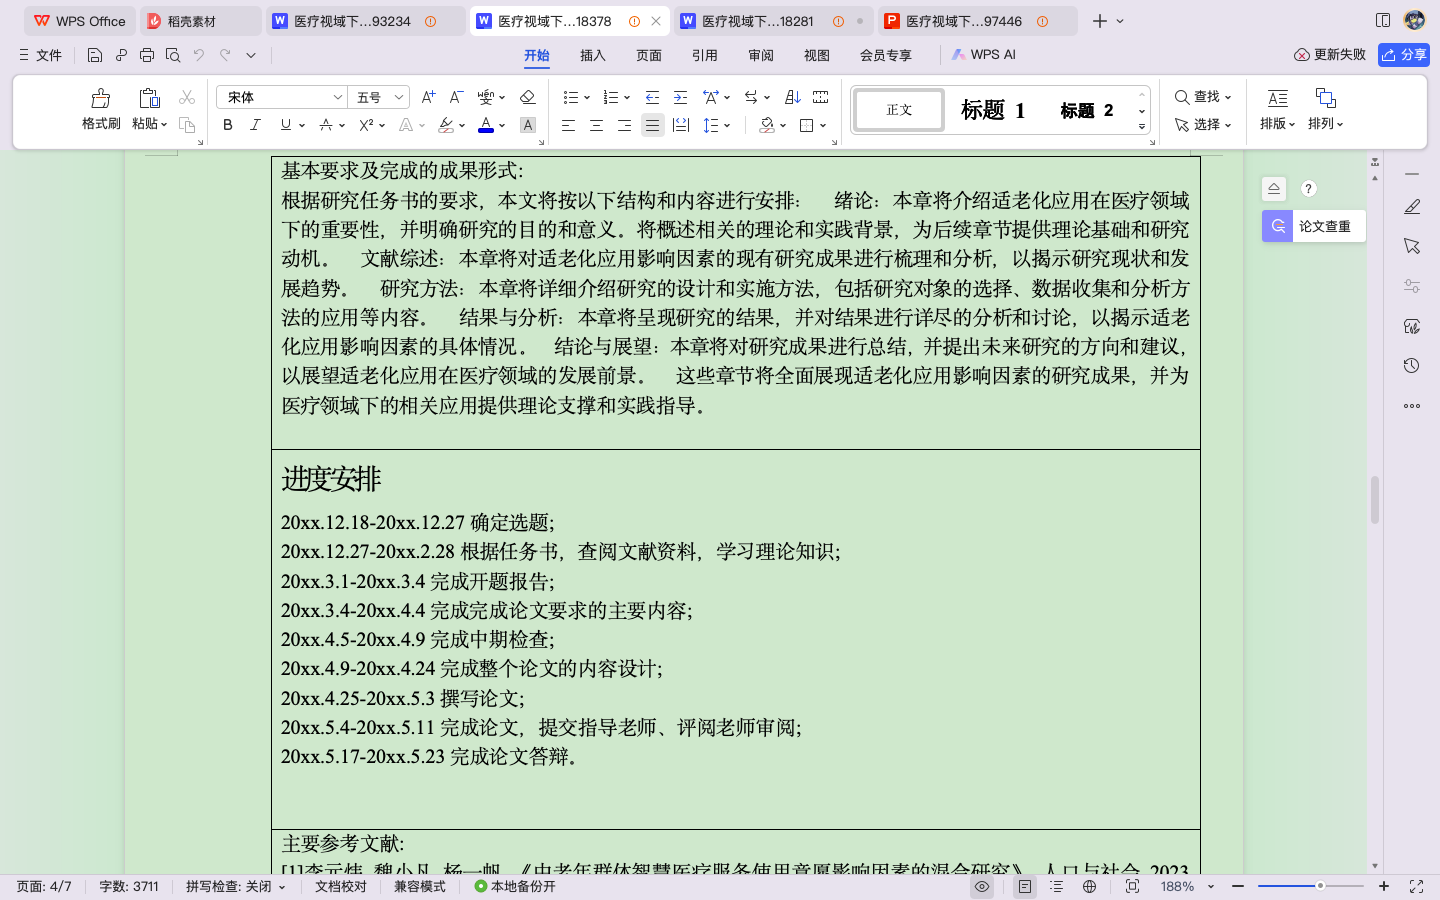Screen dimensions: 1440x900
Task: Click the annotation pen icon in right sidebar
Action: tap(1411, 207)
